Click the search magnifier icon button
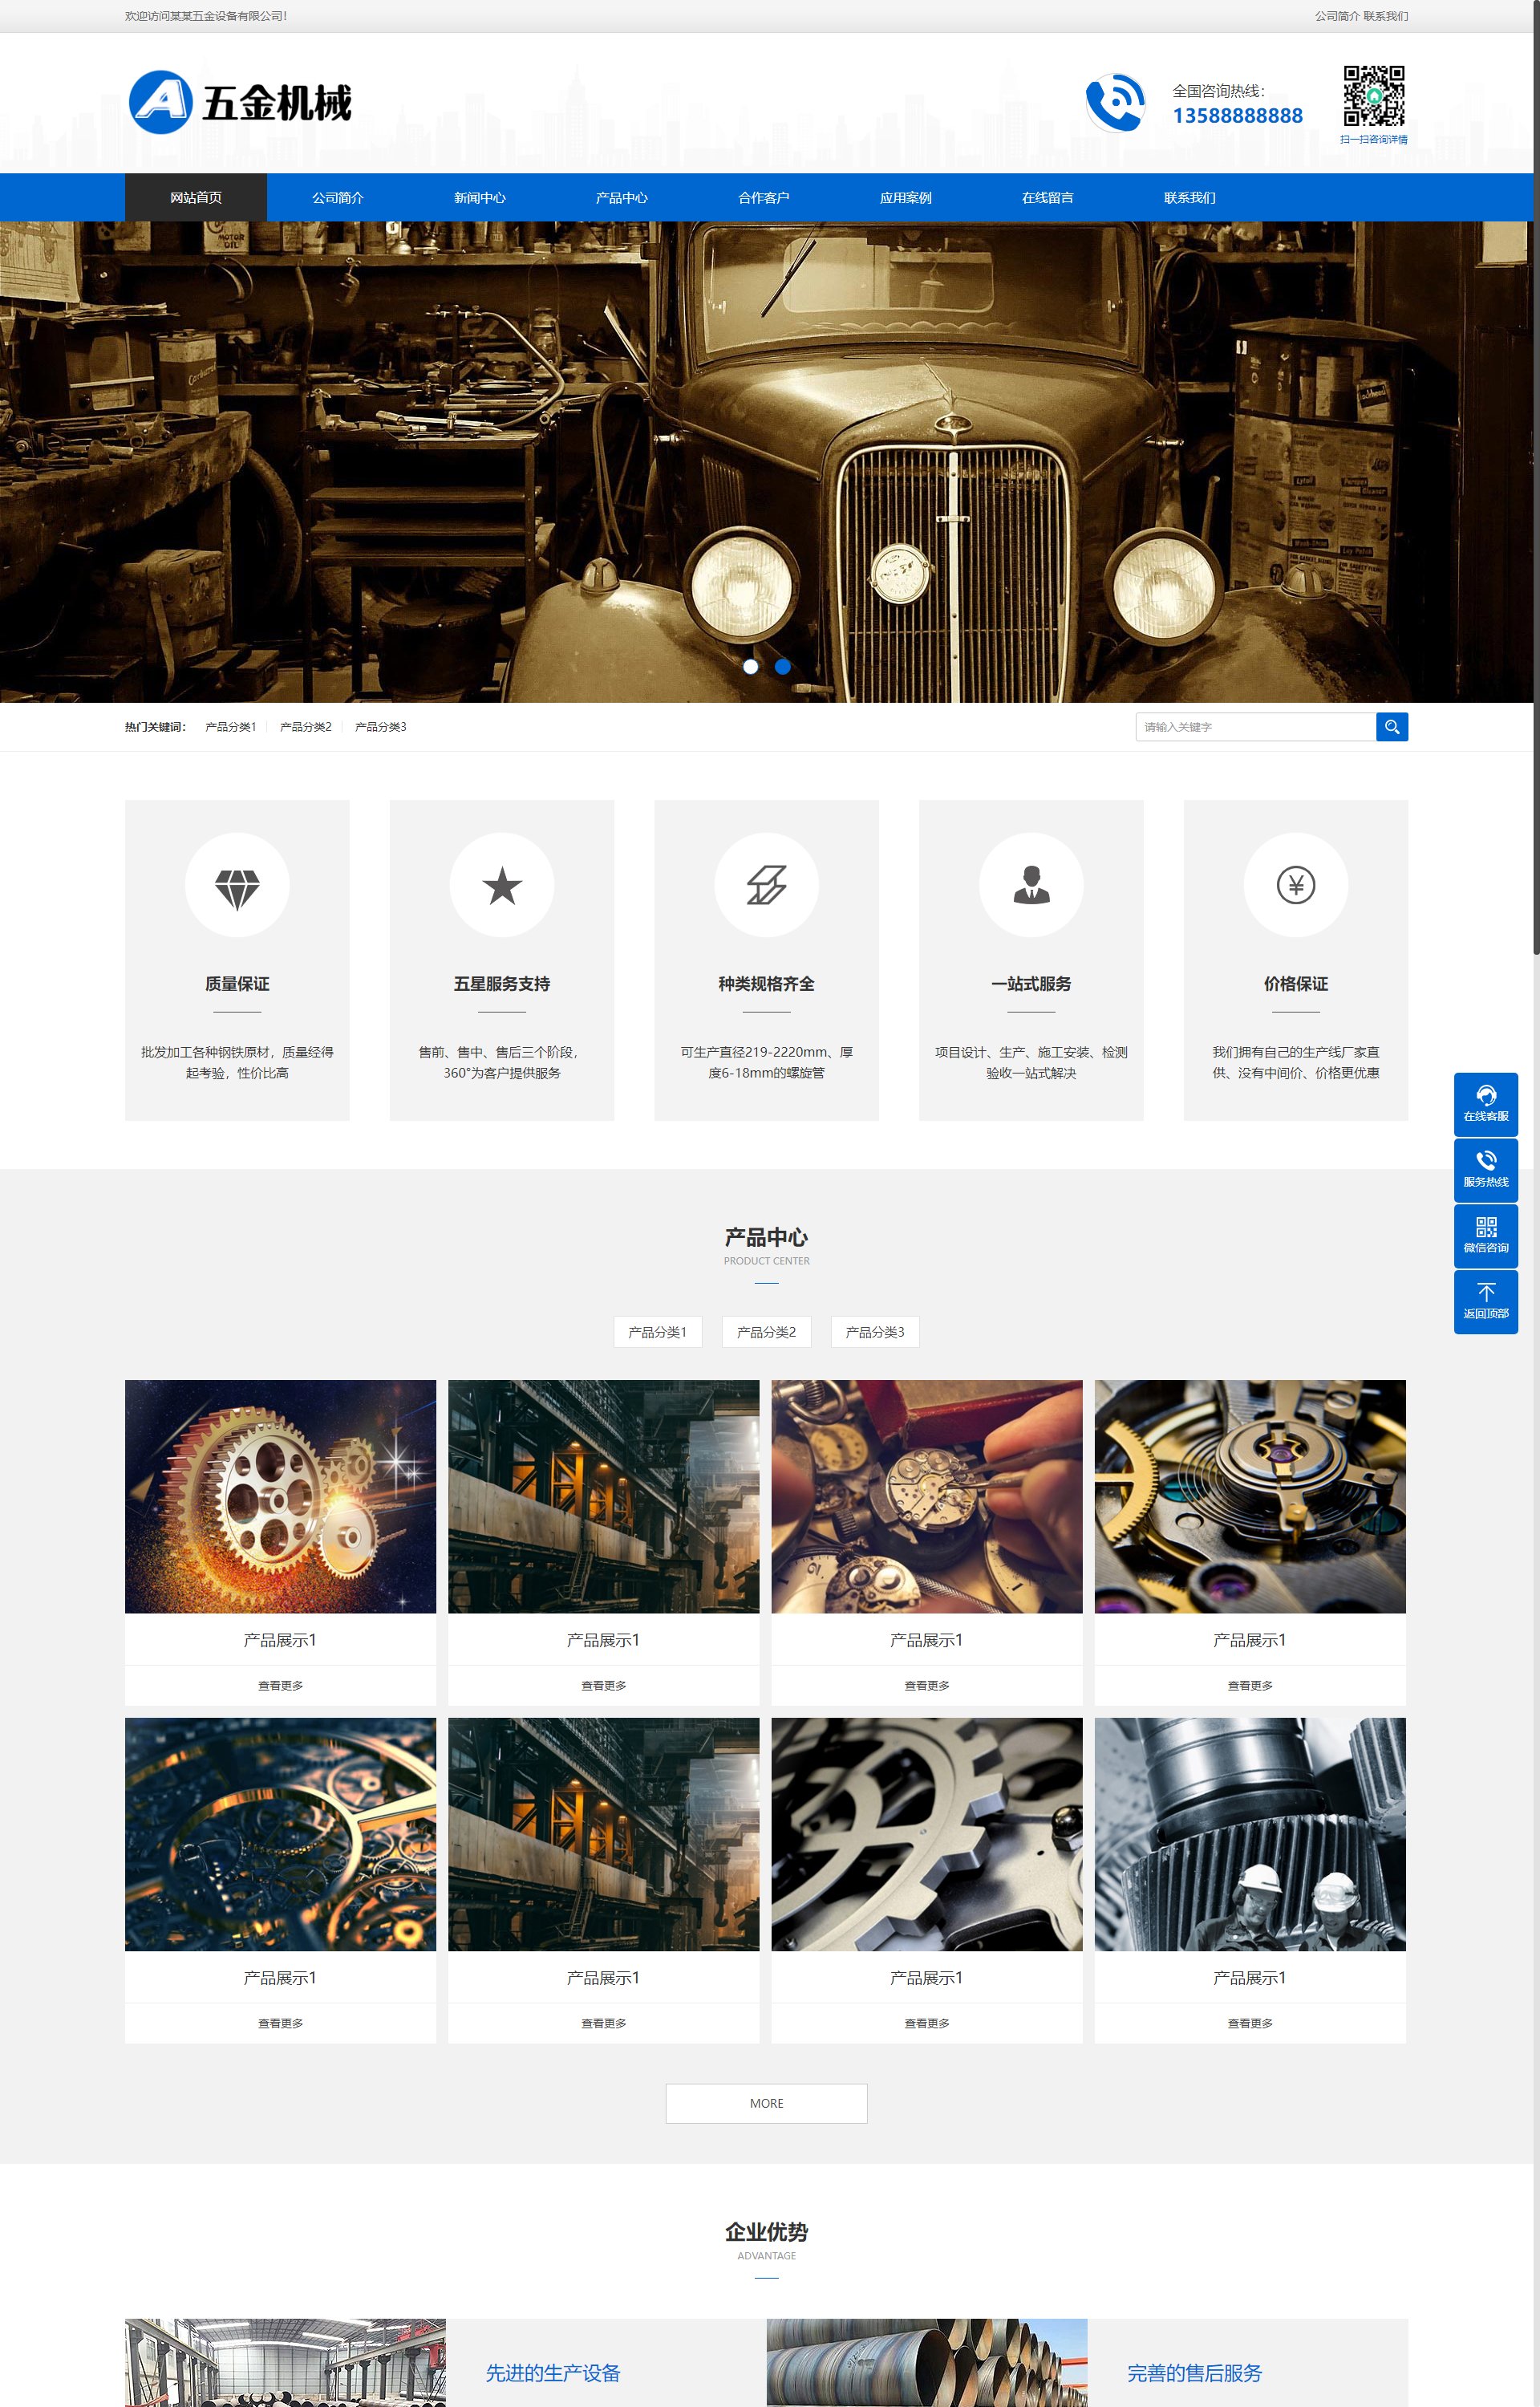1540x2407 pixels. coord(1391,727)
